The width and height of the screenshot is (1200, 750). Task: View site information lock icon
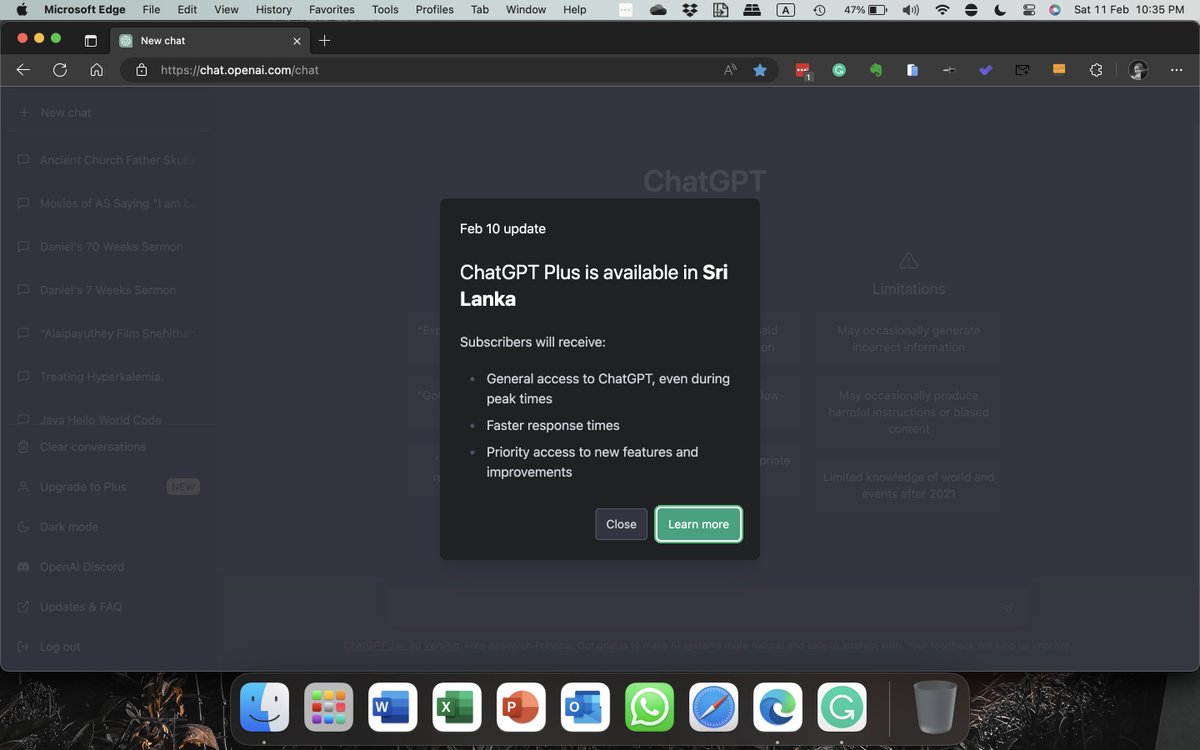(141, 70)
